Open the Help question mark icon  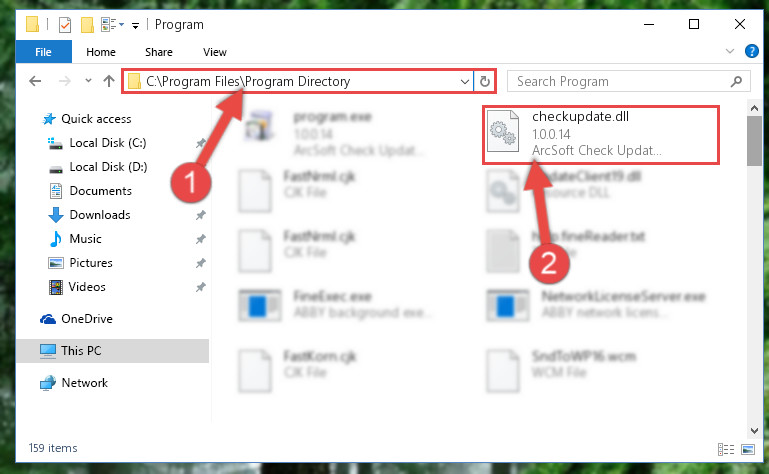[x=751, y=51]
